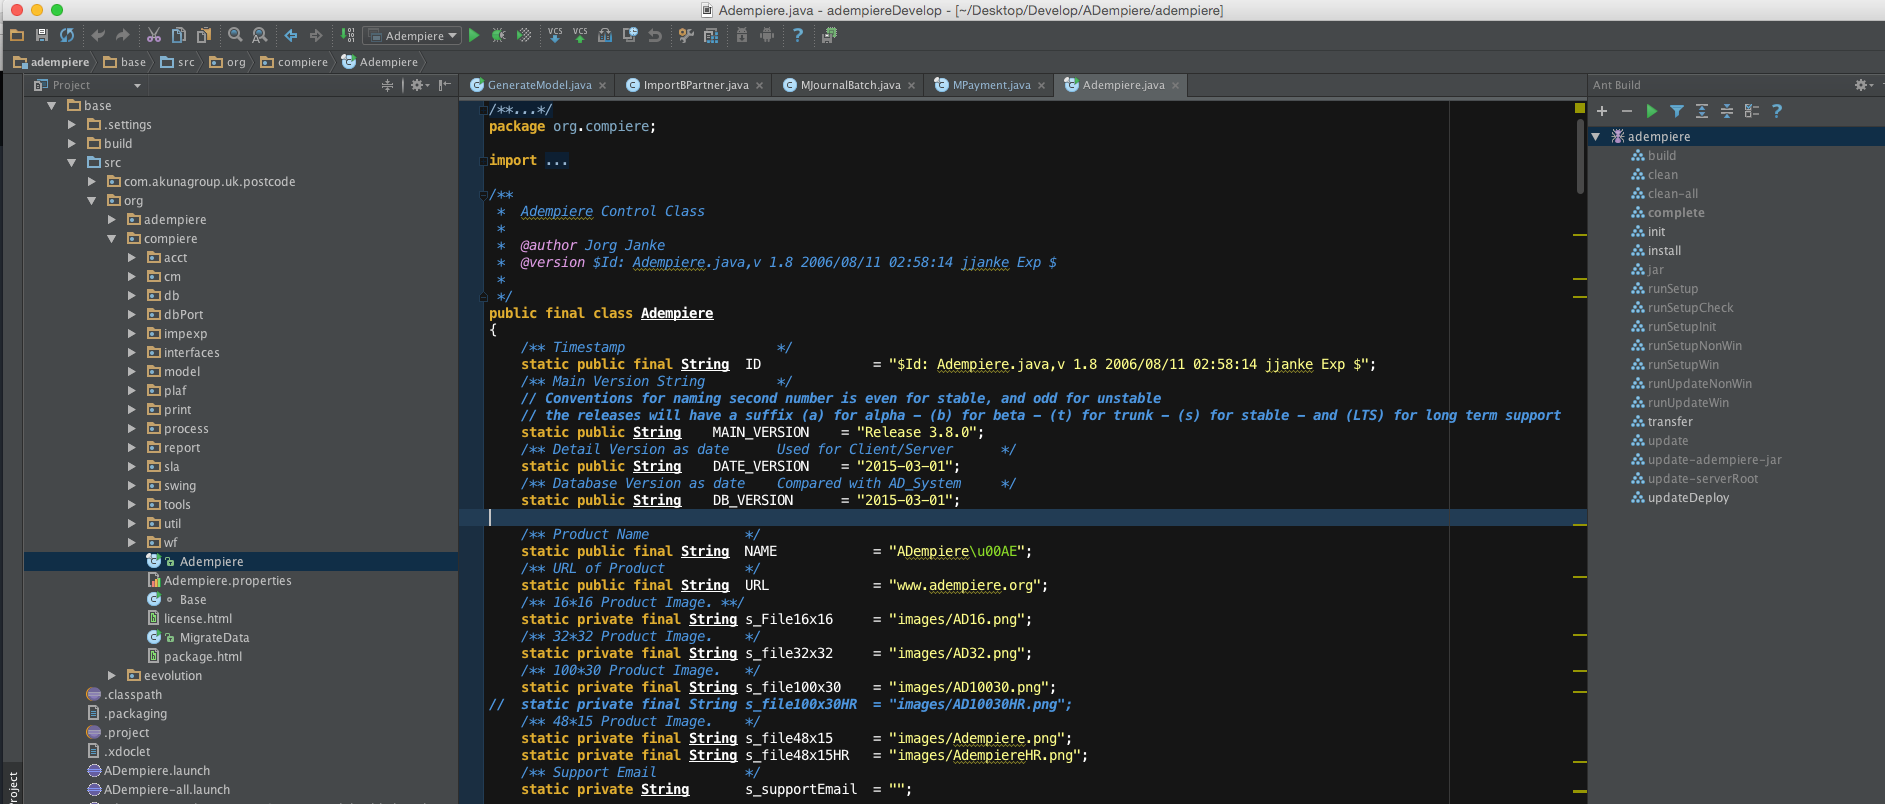Viewport: 1885px width, 804px height.
Task: Toggle the import block fold marker
Action: tap(484, 160)
